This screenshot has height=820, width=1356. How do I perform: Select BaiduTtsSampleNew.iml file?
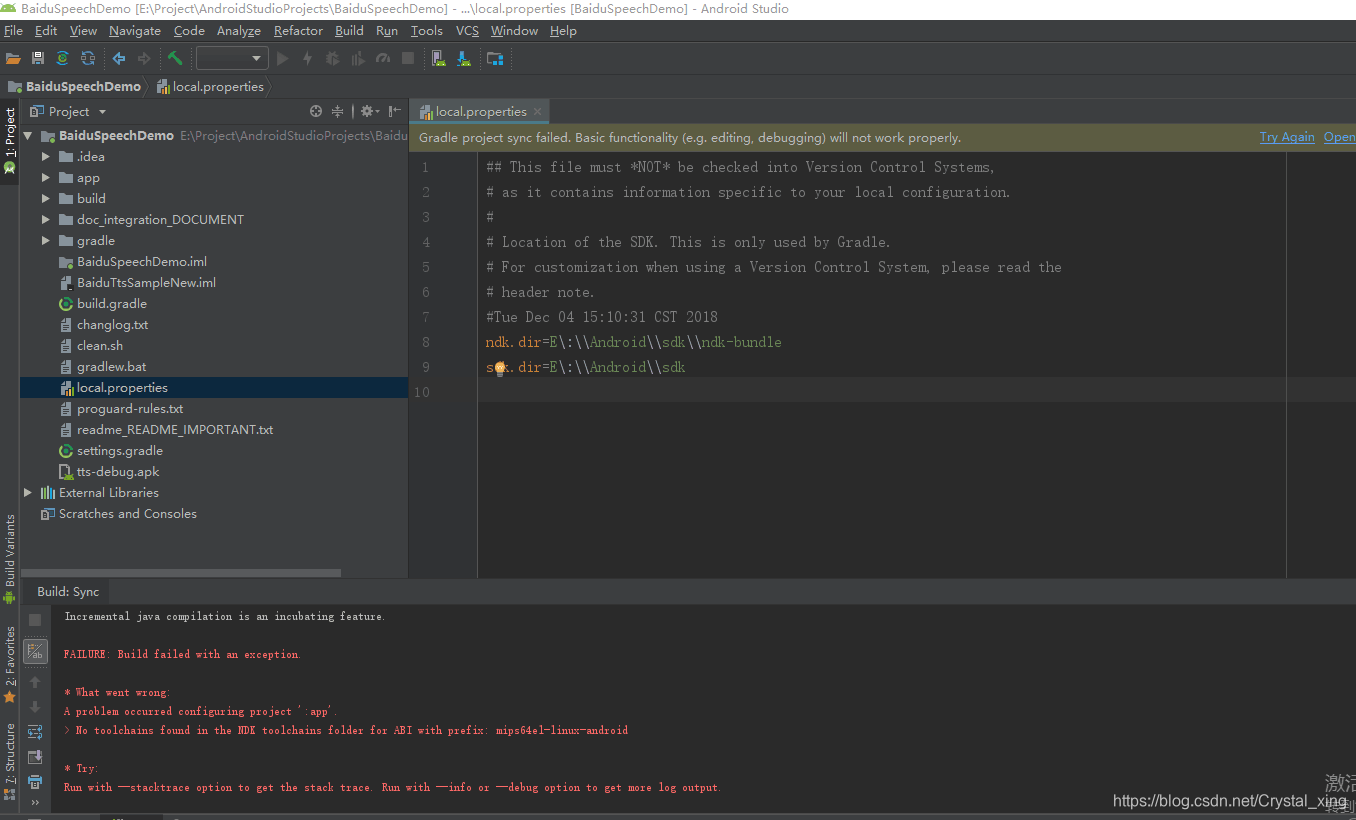(x=146, y=282)
